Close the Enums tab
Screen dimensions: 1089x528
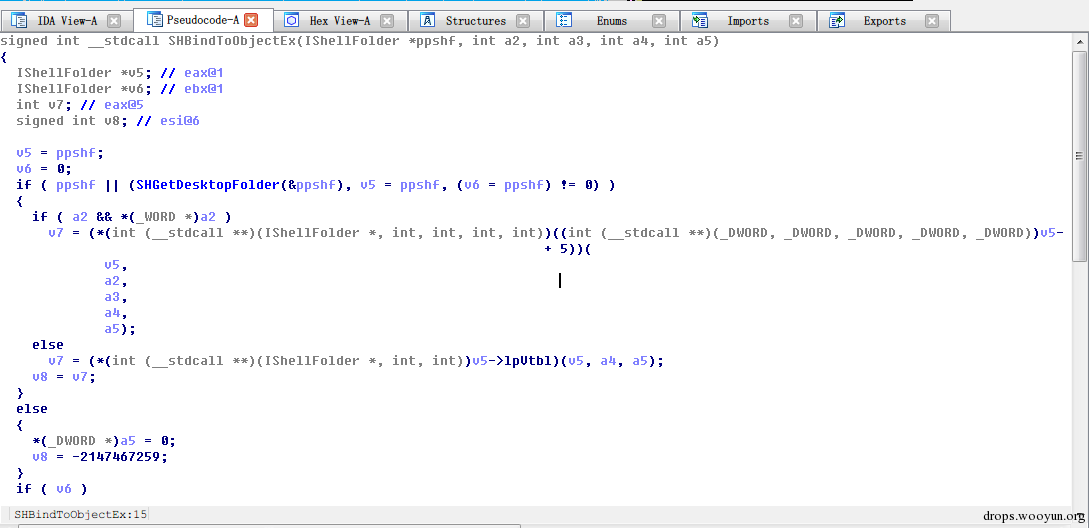click(659, 21)
